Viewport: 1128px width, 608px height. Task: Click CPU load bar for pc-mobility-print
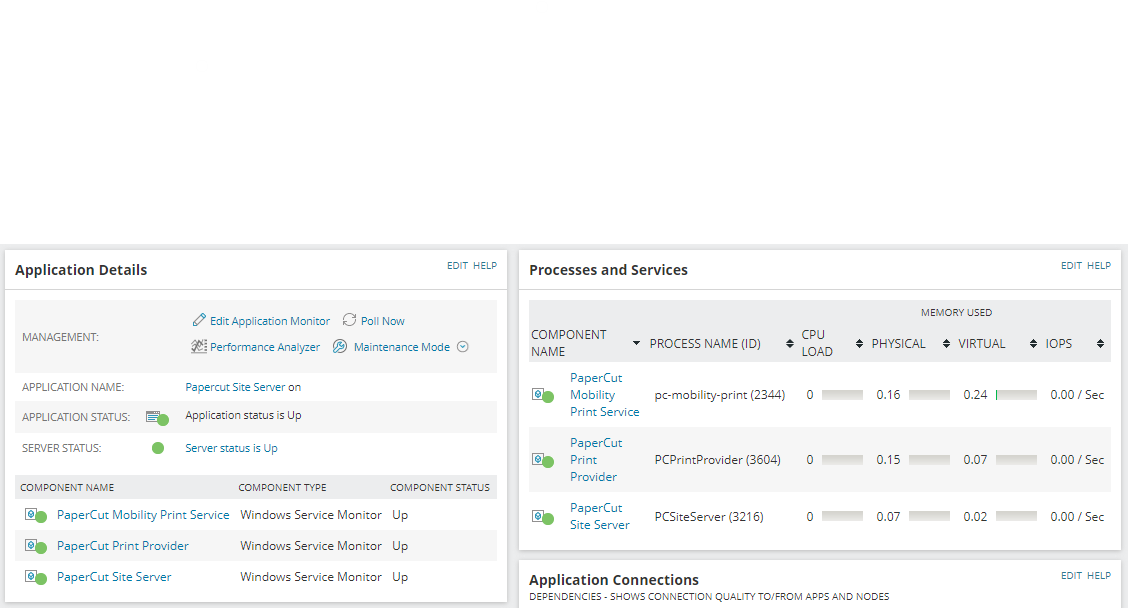[842, 395]
